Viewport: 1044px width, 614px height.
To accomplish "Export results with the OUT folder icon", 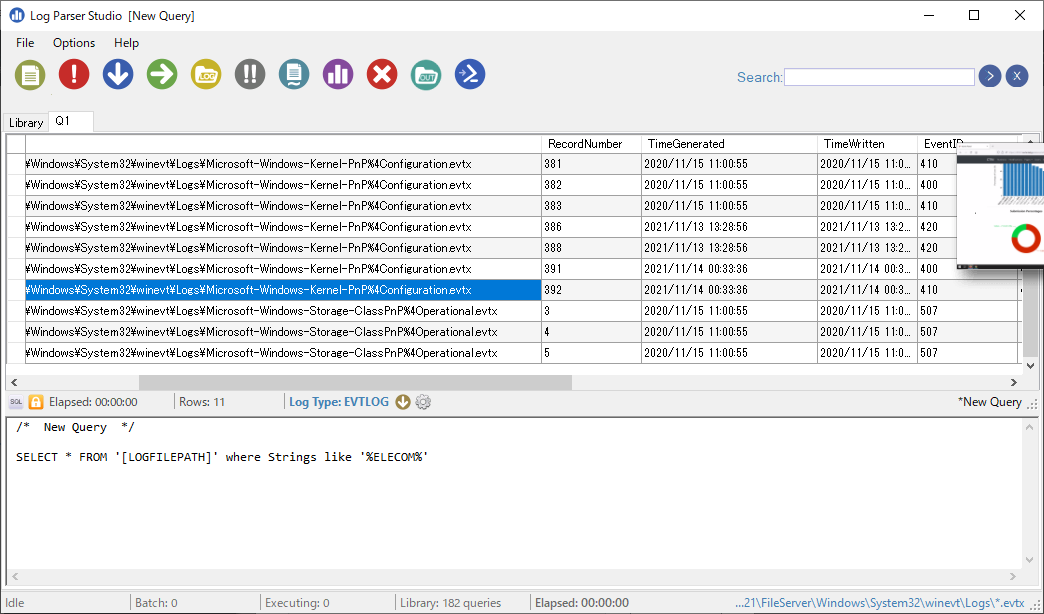I will coord(425,74).
